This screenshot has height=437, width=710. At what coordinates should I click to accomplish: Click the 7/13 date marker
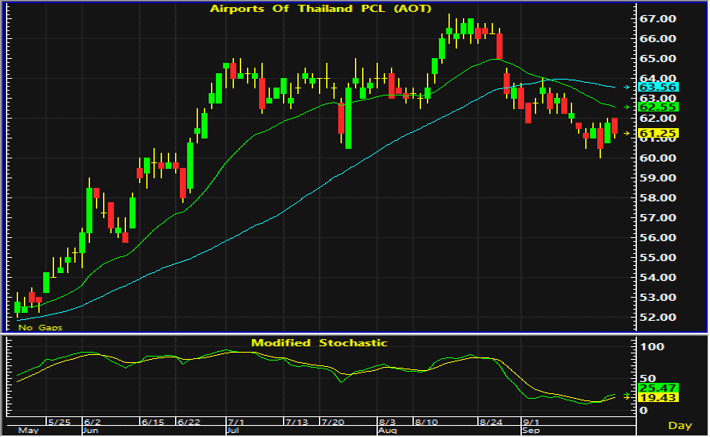[x=297, y=422]
